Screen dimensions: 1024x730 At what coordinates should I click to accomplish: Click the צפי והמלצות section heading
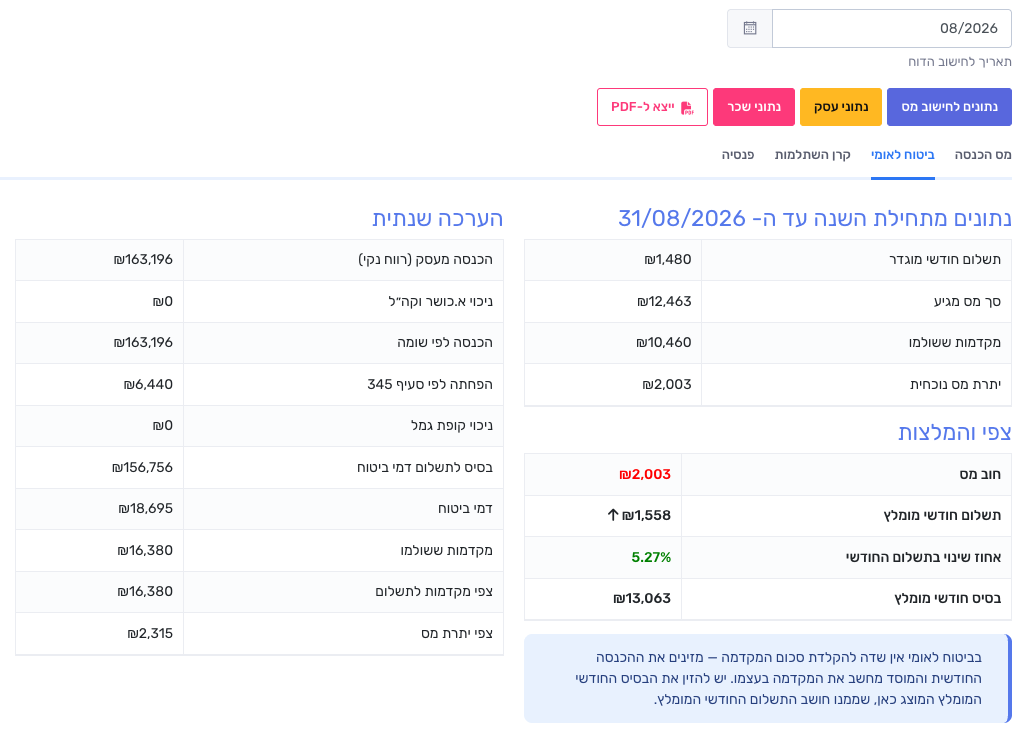[955, 432]
